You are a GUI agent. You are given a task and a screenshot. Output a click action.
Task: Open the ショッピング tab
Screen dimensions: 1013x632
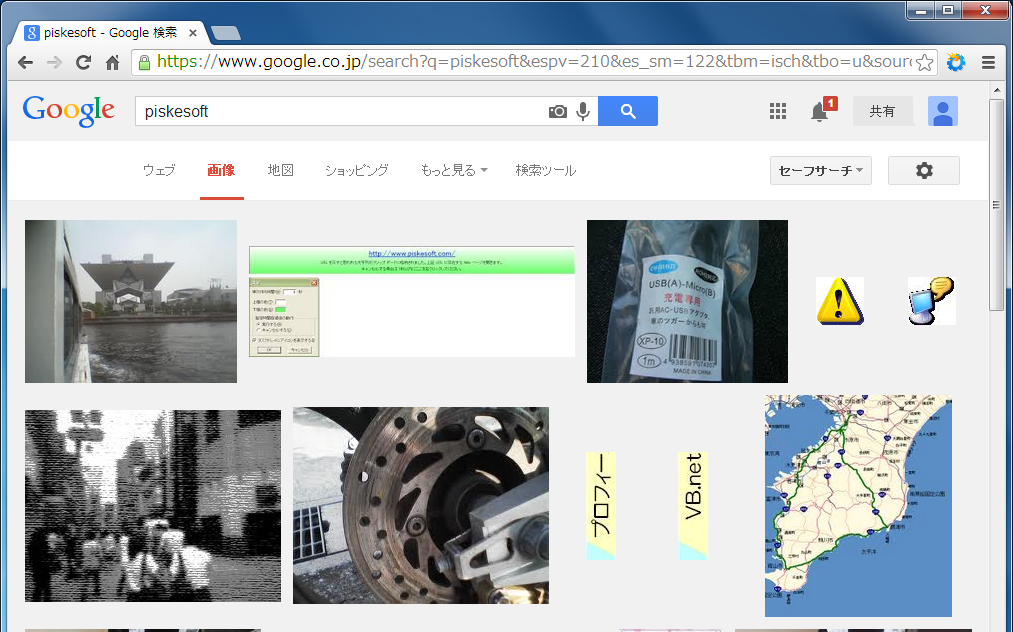357,171
